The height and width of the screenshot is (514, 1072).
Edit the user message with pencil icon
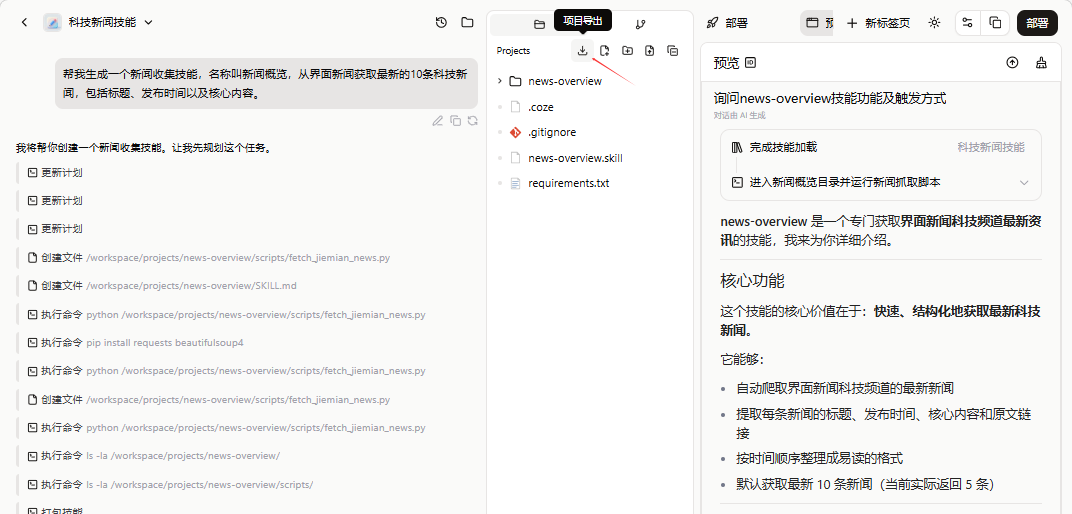(438, 121)
